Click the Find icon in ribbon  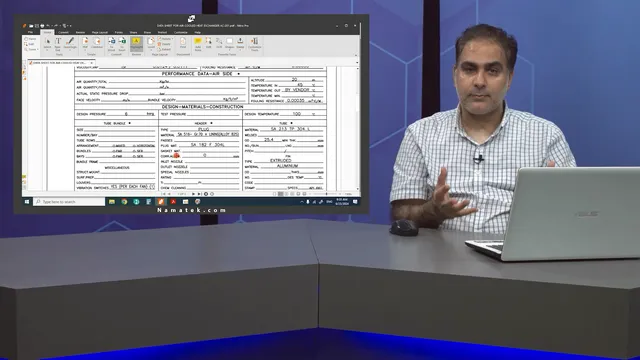[x=183, y=43]
